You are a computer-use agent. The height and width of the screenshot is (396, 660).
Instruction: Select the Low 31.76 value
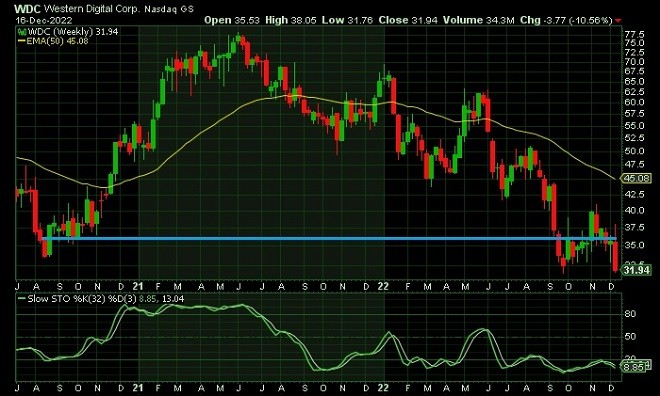(347, 20)
